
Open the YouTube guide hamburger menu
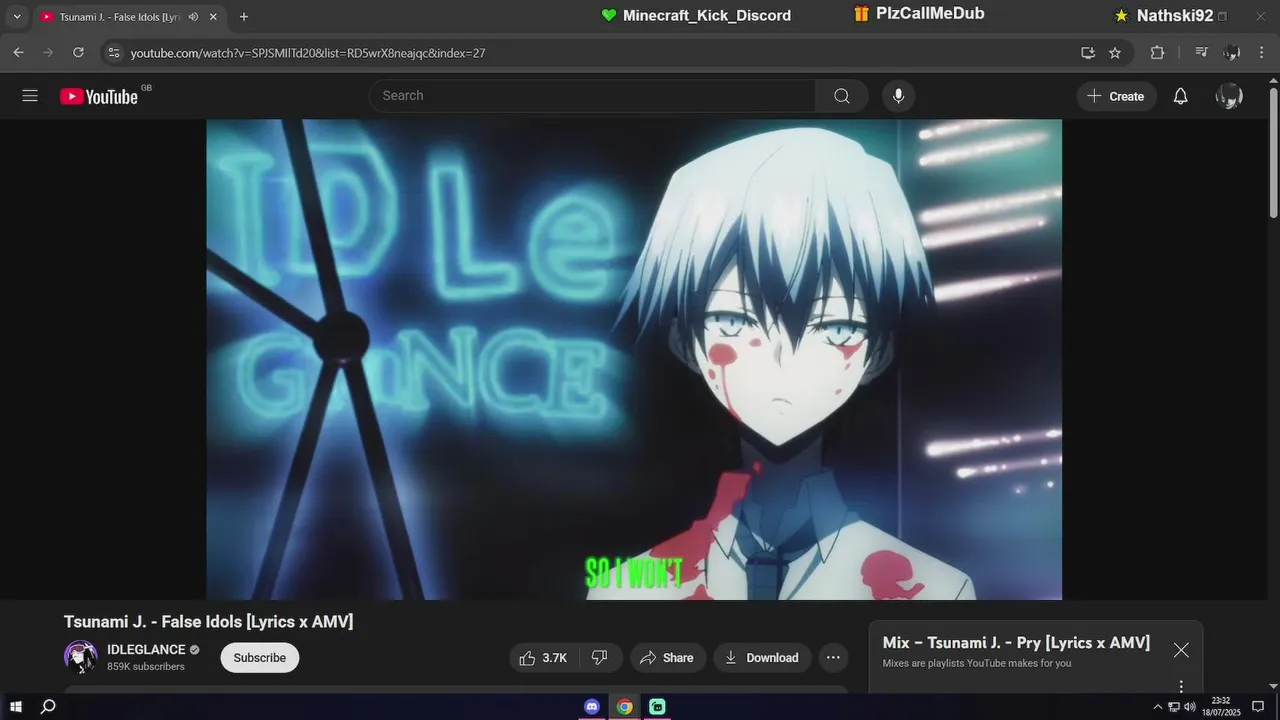click(x=30, y=96)
